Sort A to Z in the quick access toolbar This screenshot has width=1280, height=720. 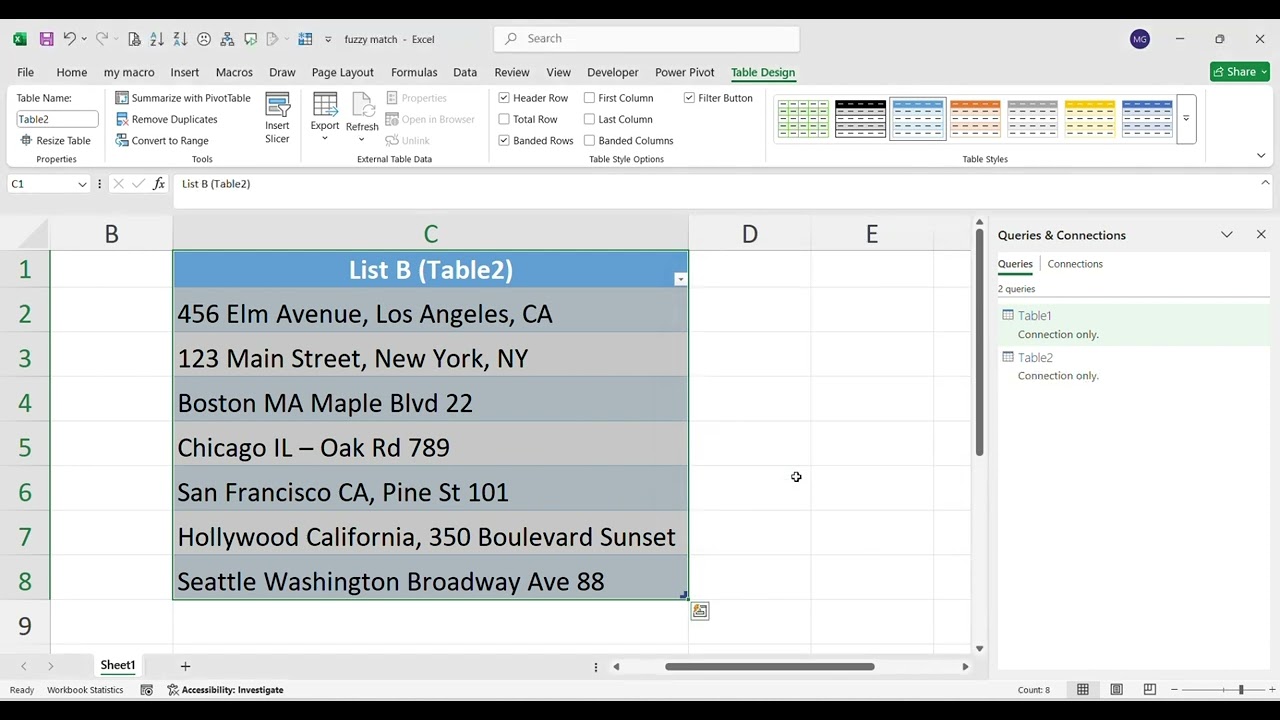[157, 39]
